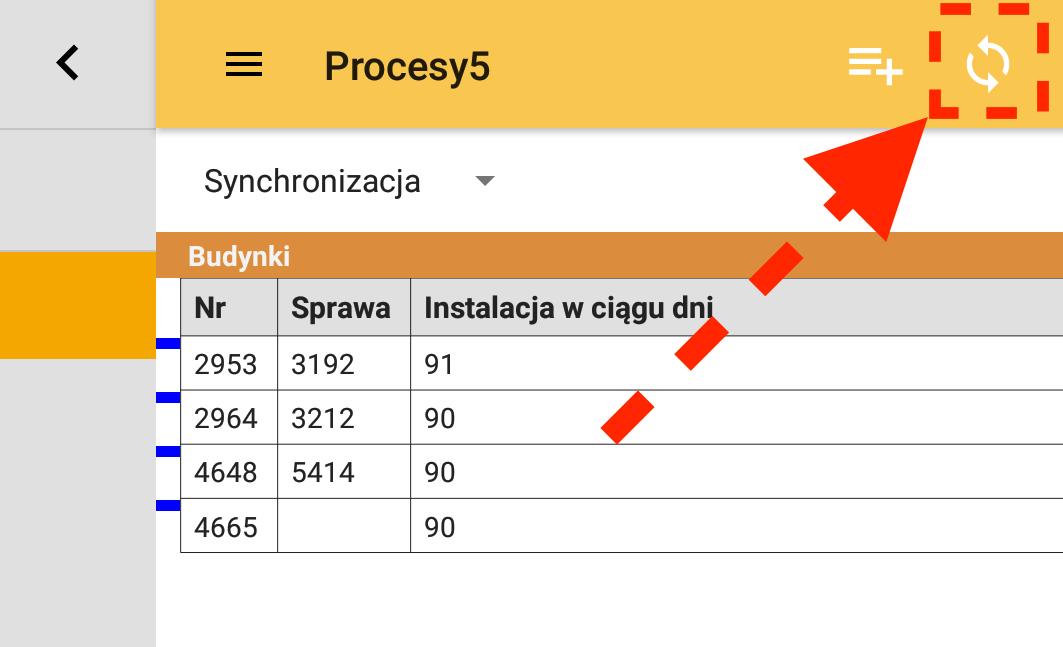
Task: Open building row 4665
Action: 226,526
